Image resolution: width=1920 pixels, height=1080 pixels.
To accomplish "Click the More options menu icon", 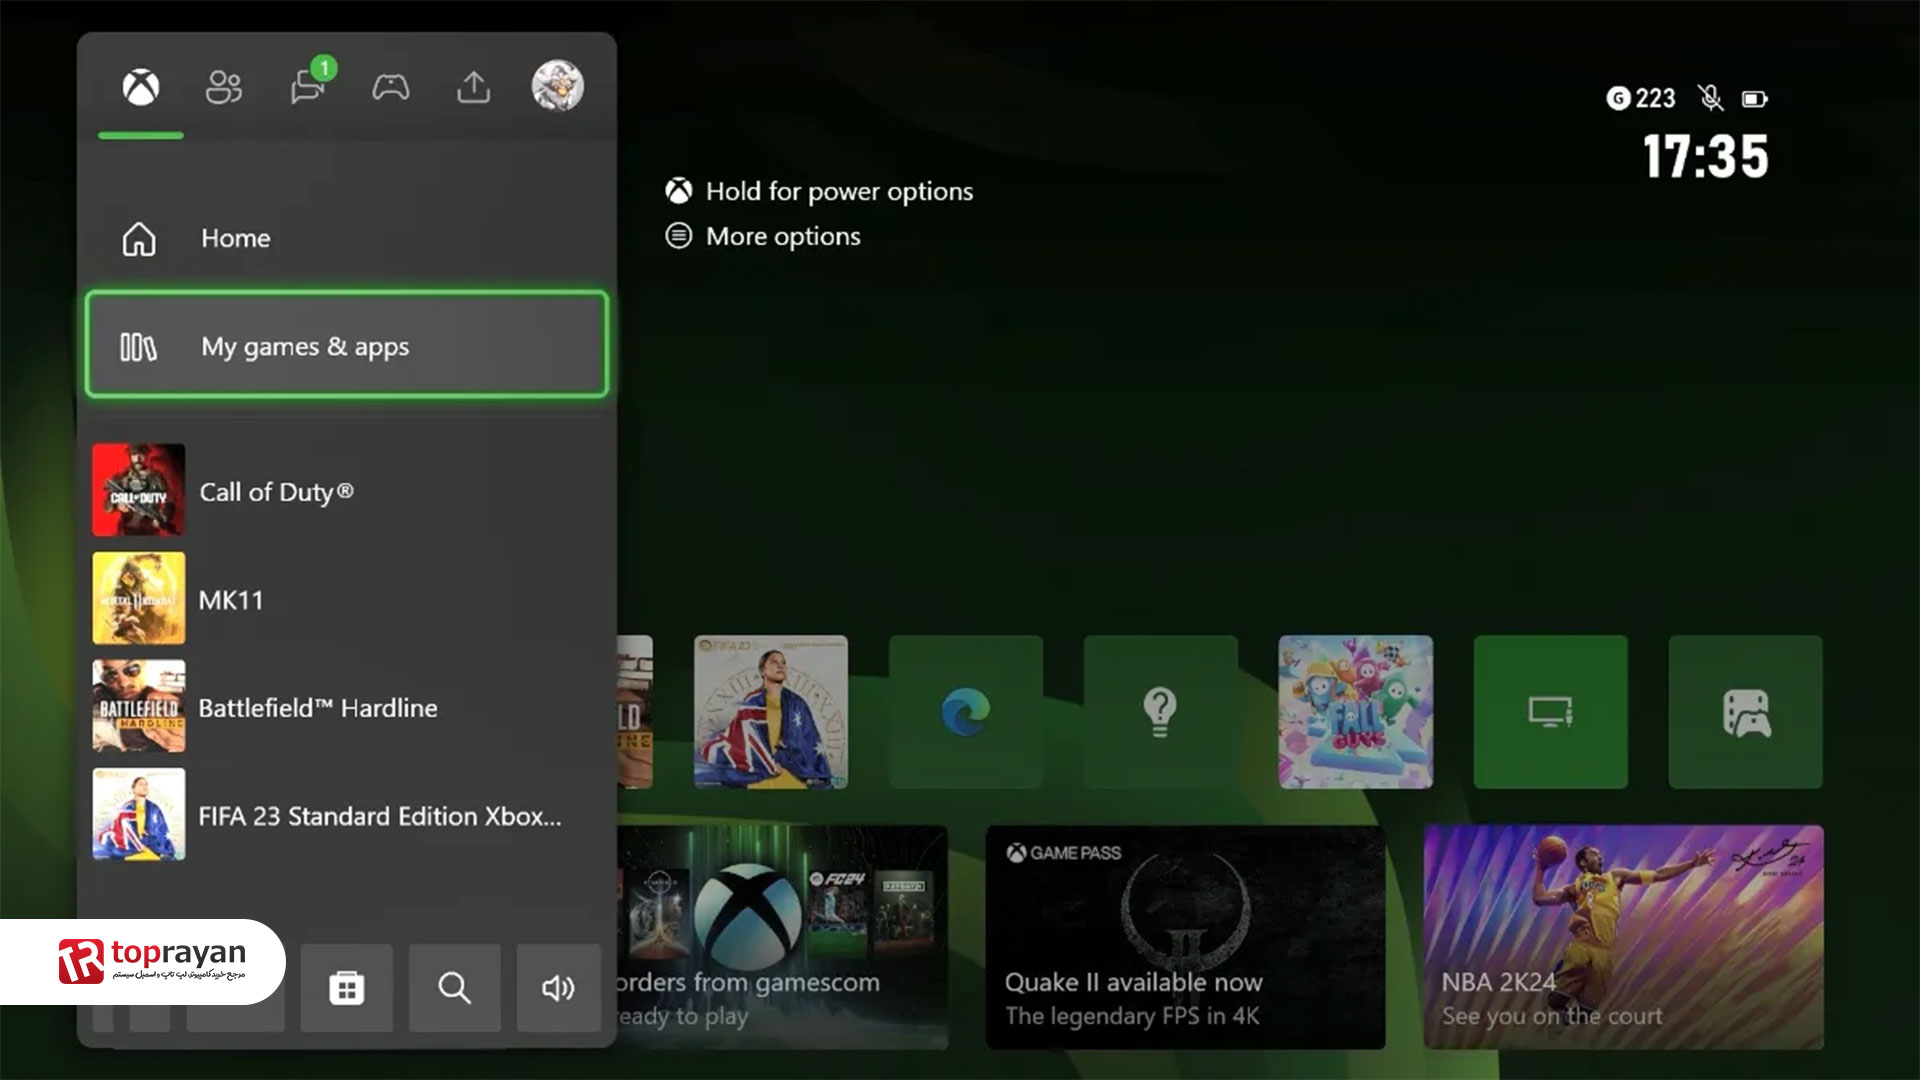I will point(679,236).
